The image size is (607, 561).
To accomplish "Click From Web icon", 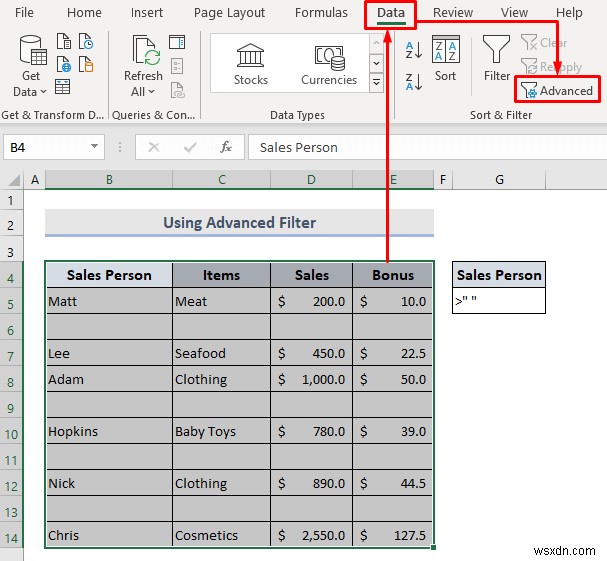I will click(63, 64).
